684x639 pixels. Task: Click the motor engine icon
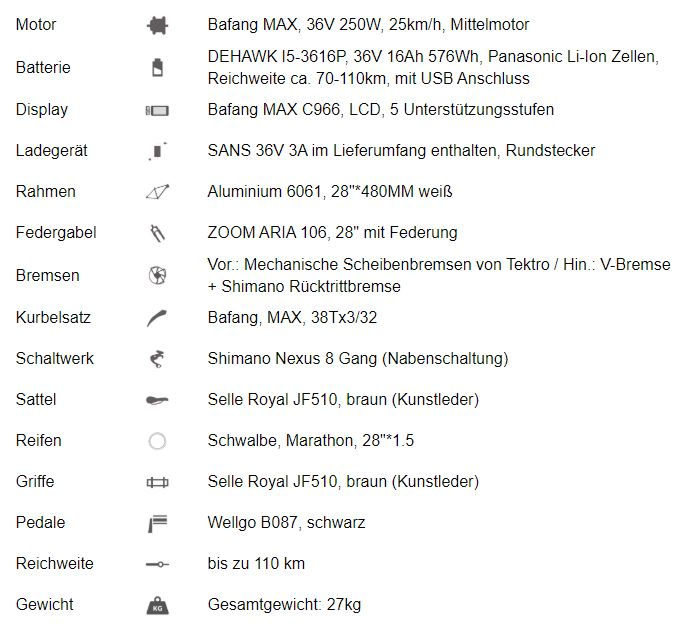(157, 25)
